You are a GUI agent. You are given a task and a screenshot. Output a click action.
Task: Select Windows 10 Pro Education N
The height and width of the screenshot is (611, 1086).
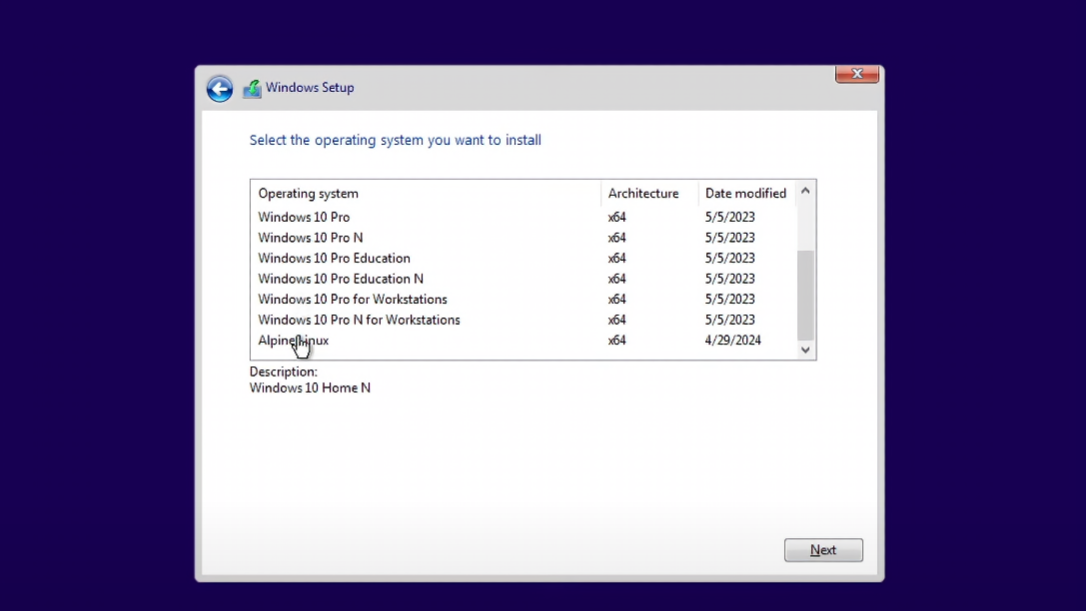click(x=340, y=278)
